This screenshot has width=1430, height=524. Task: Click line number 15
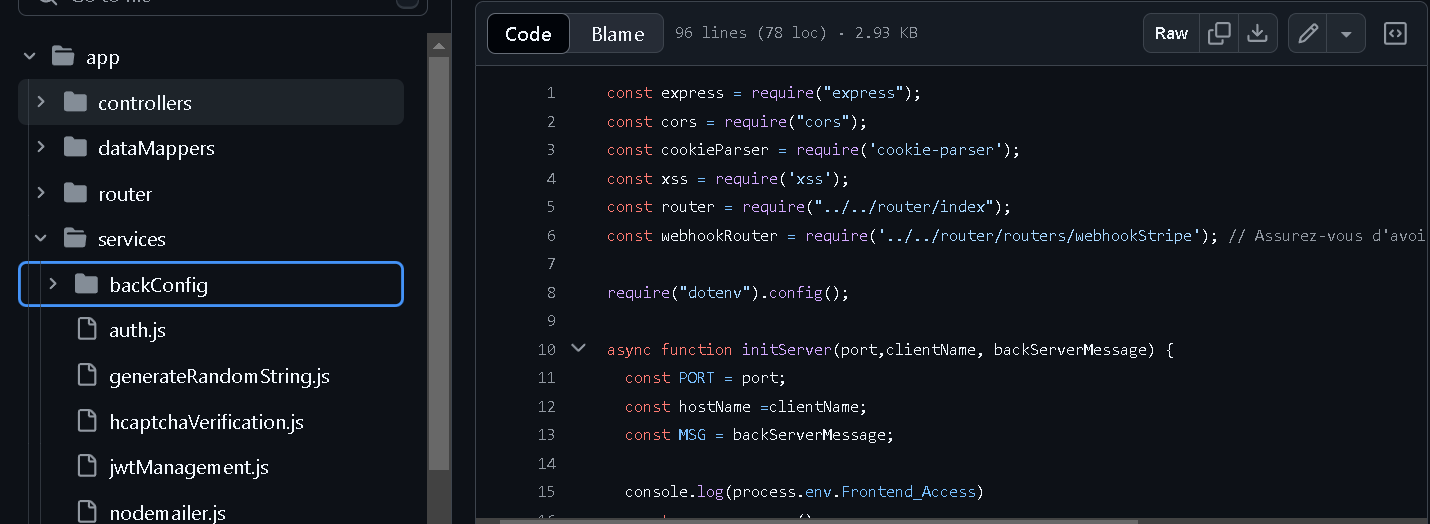tap(546, 492)
